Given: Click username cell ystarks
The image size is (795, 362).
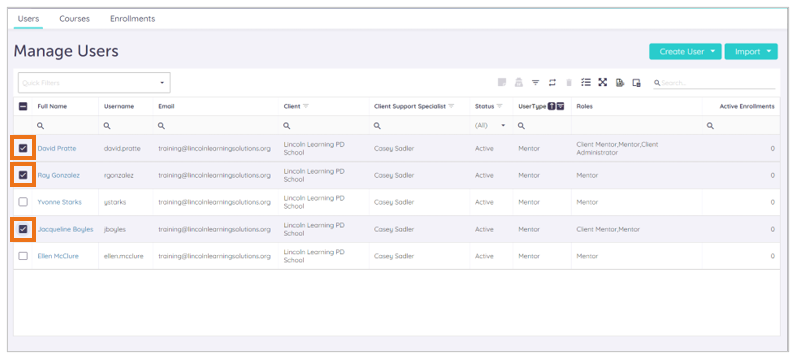Looking at the screenshot, I should 115,202.
